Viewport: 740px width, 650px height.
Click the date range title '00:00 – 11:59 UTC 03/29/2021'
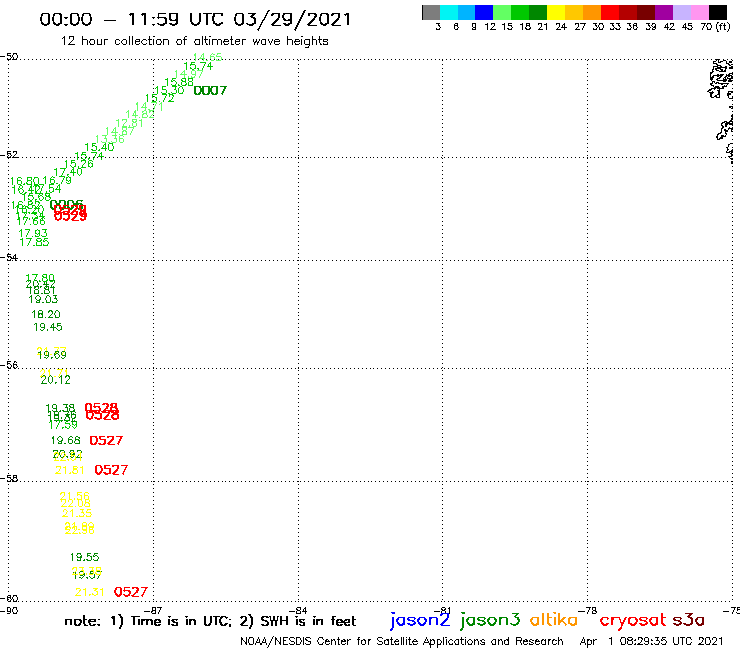195,19
